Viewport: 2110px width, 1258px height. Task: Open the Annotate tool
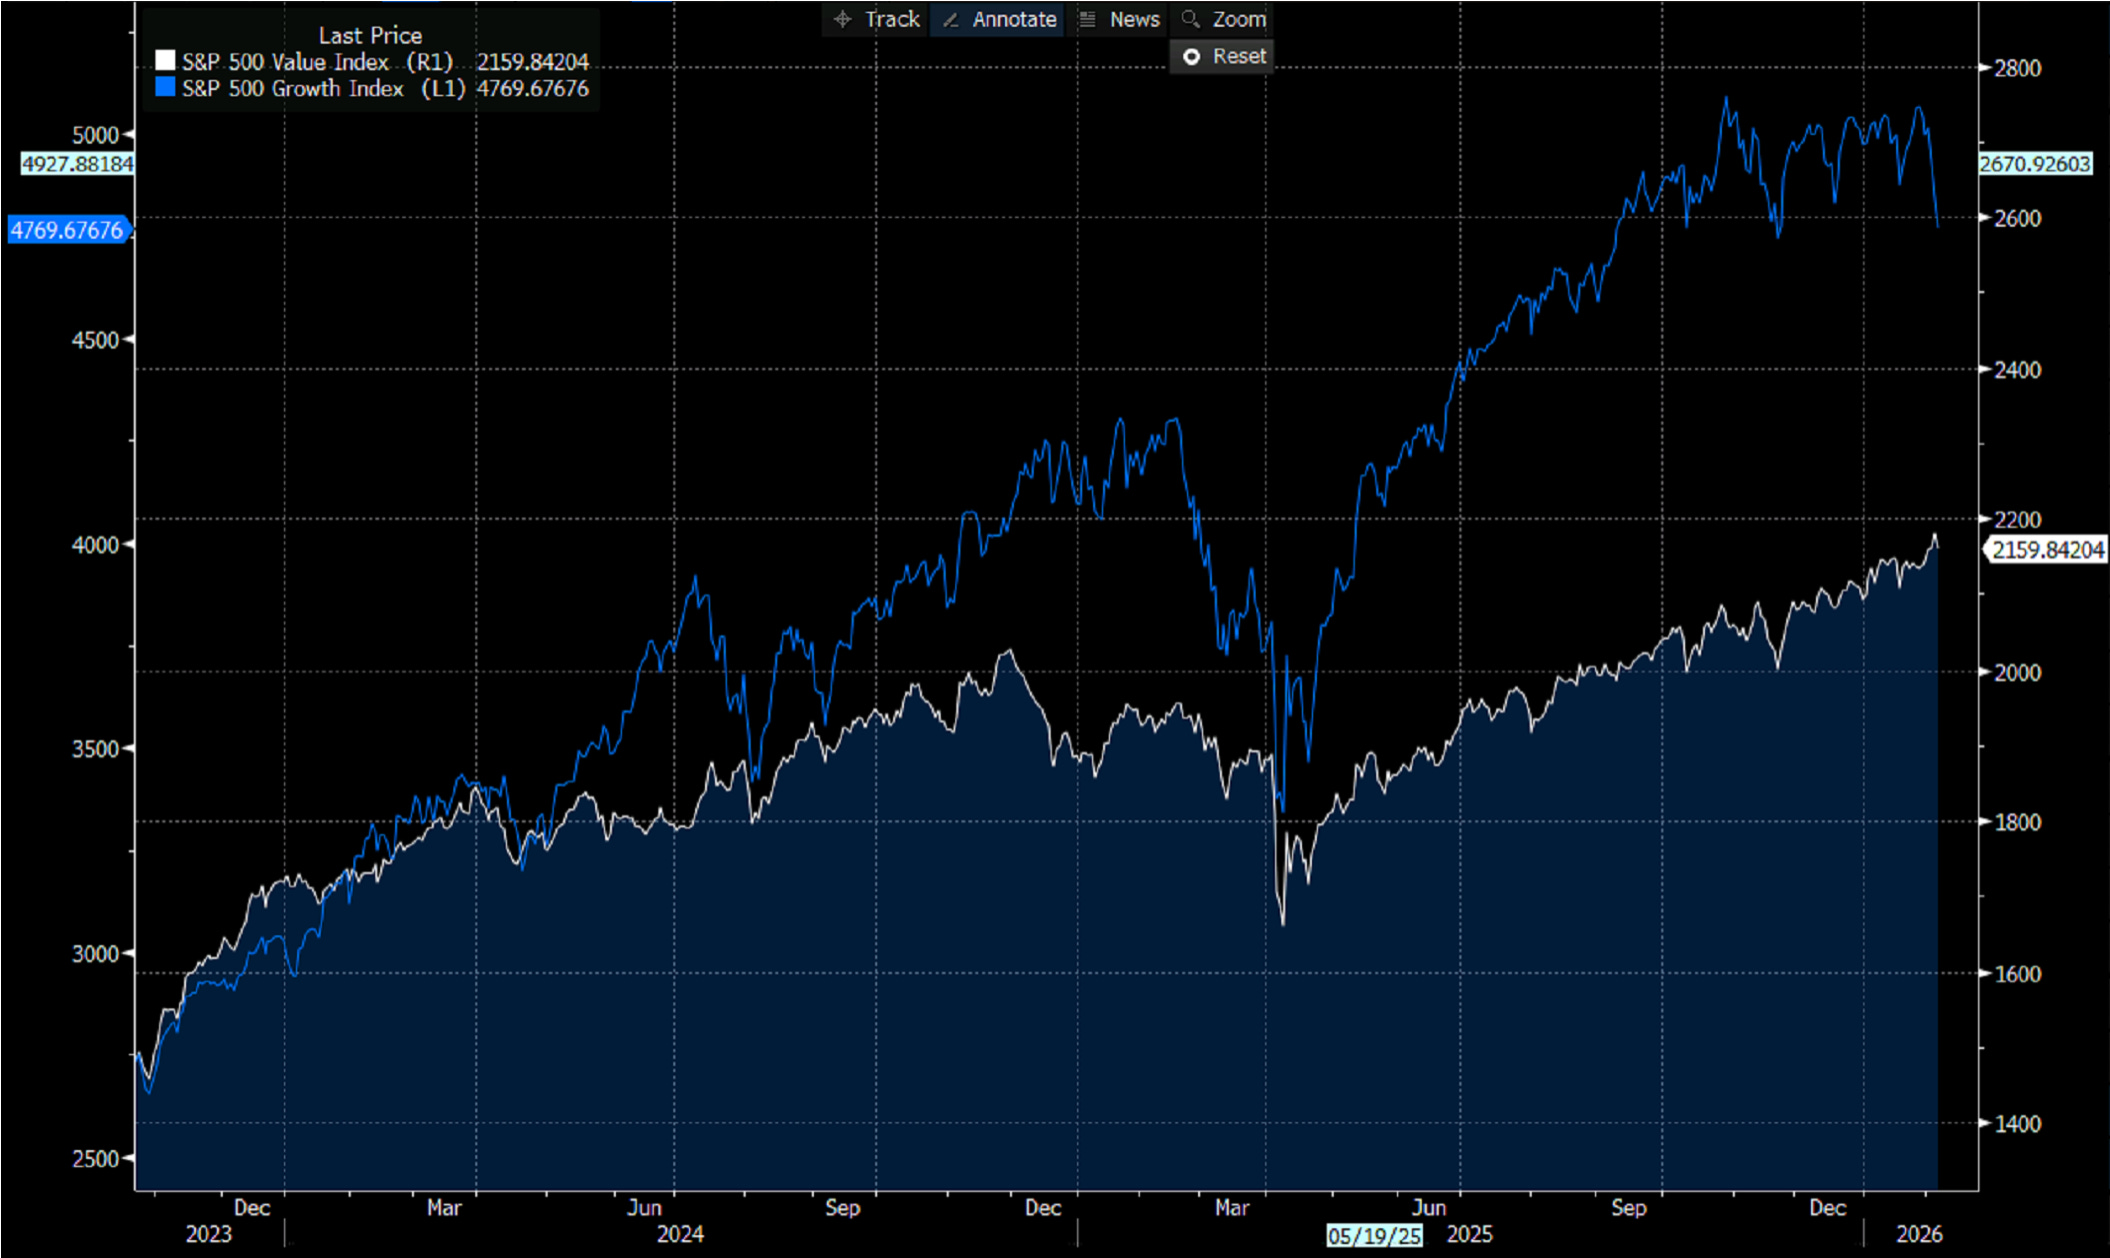[x=1013, y=19]
